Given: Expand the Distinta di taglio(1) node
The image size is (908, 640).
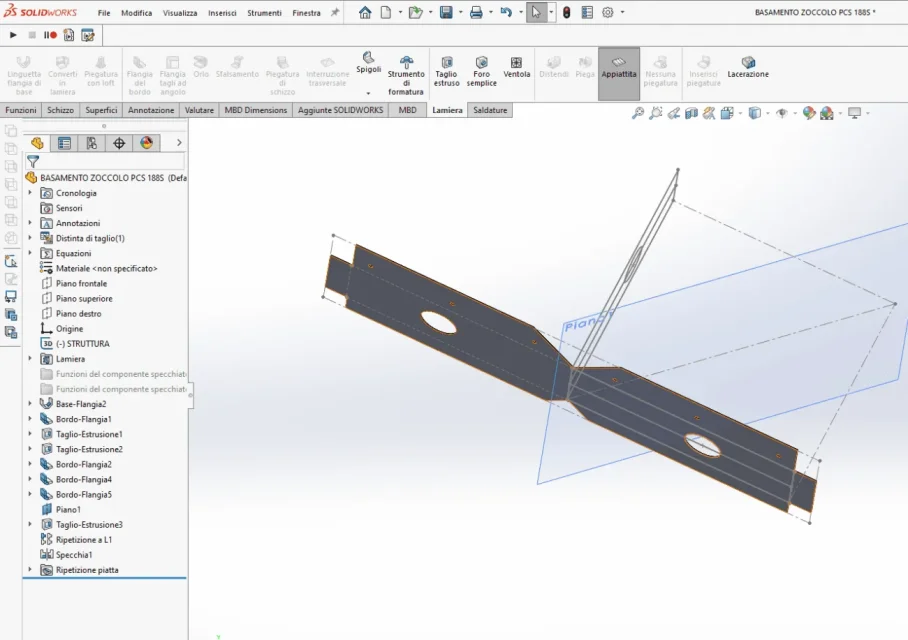Looking at the screenshot, I should (30, 238).
